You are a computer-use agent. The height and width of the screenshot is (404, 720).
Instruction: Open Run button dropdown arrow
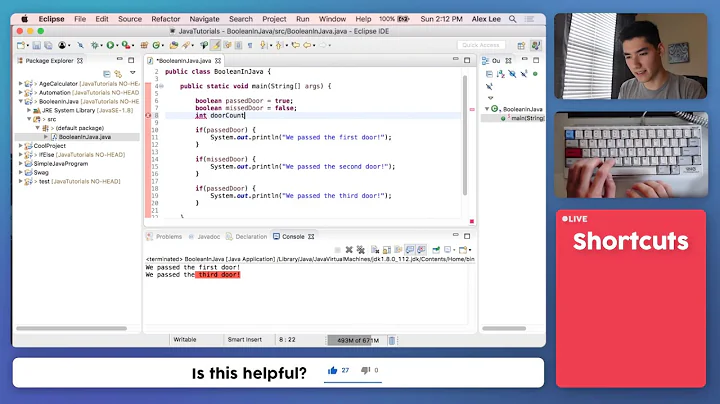click(117, 45)
